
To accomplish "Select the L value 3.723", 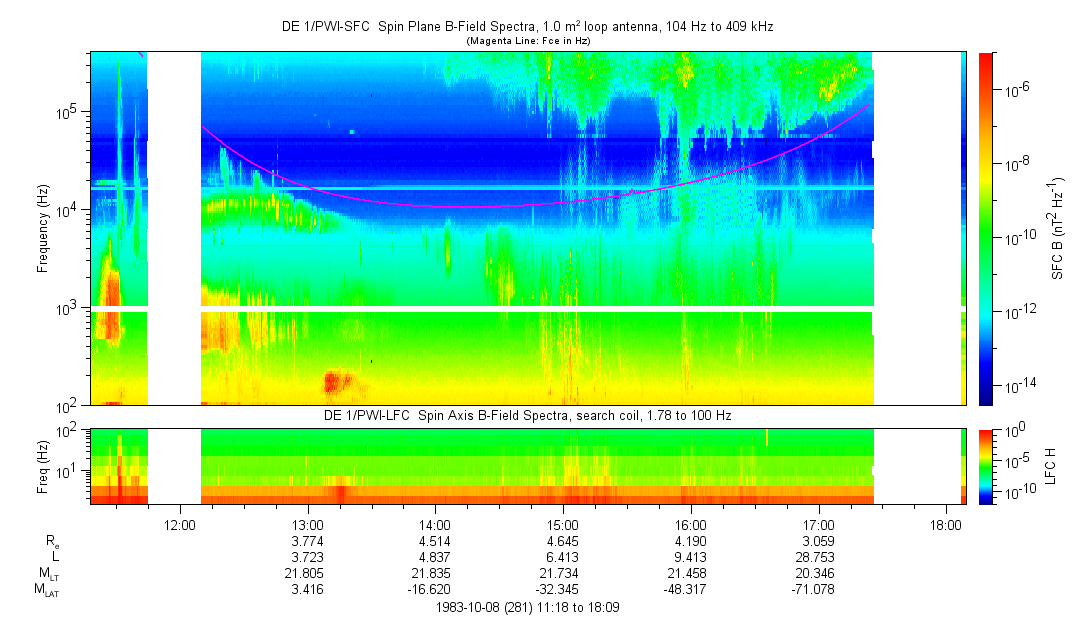I will click(x=308, y=557).
